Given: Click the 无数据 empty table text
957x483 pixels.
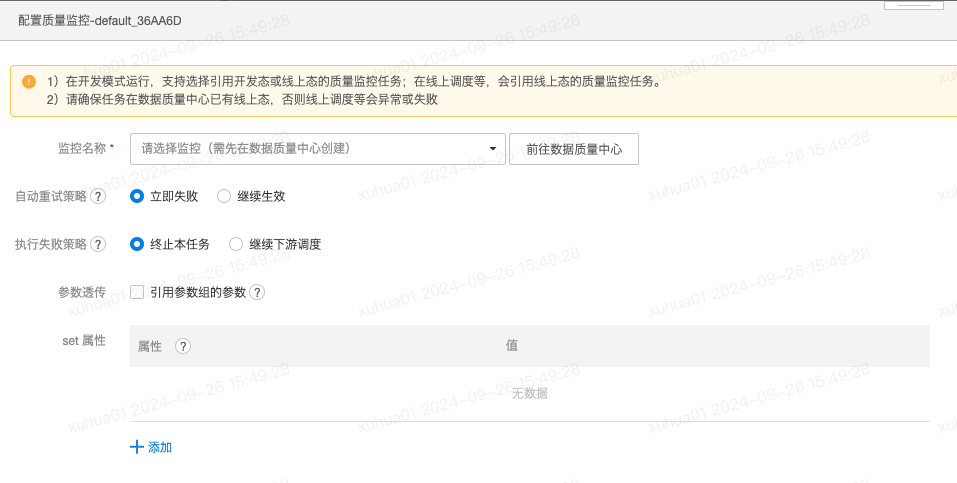Looking at the screenshot, I should 529,394.
